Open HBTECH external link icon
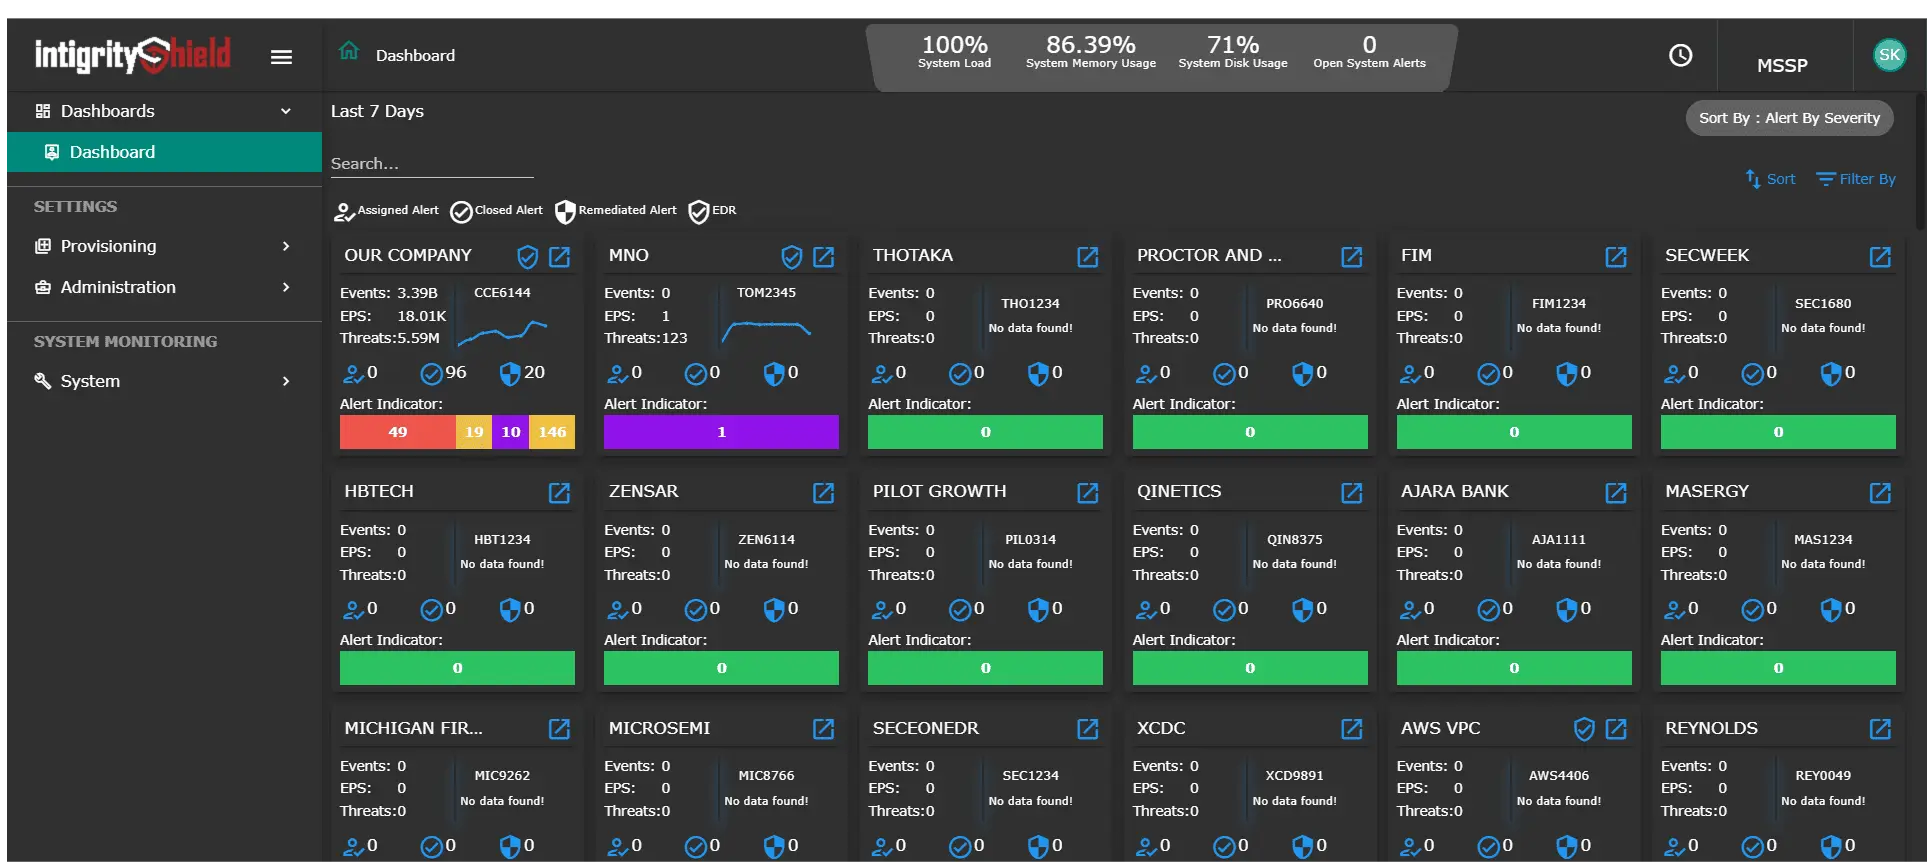 point(560,493)
